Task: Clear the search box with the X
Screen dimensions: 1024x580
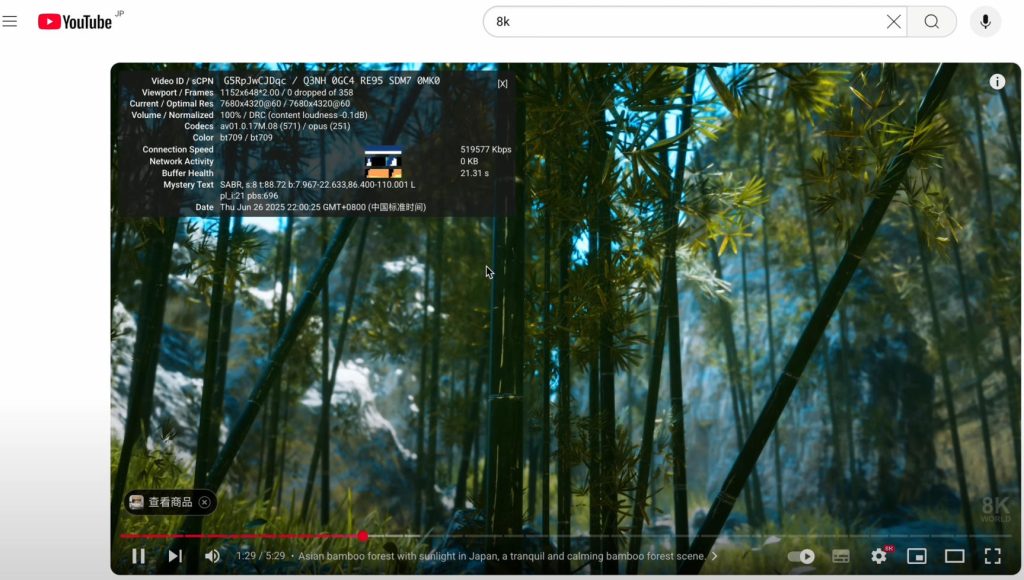Action: pos(893,22)
